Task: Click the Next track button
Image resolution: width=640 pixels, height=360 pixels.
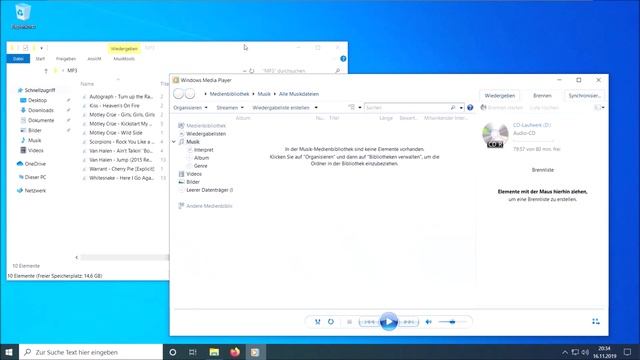Action: 409,322
